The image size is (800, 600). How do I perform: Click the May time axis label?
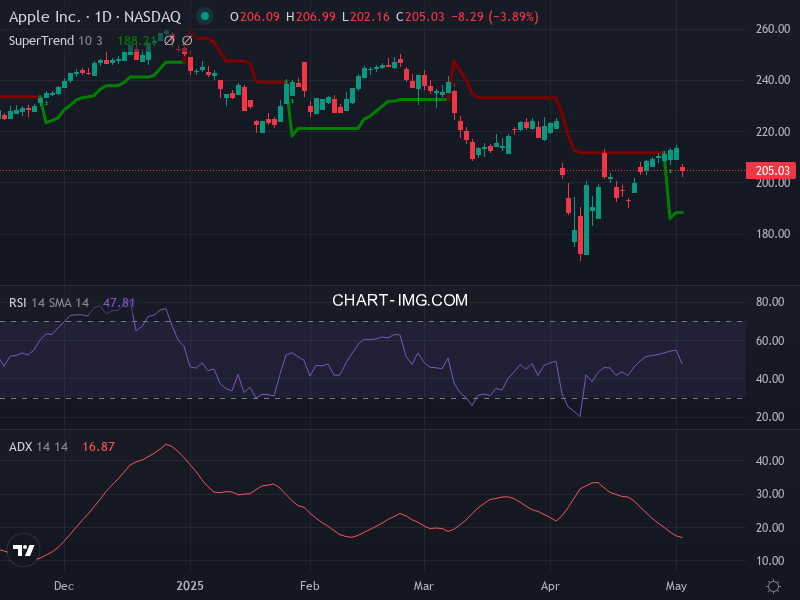pos(676,586)
